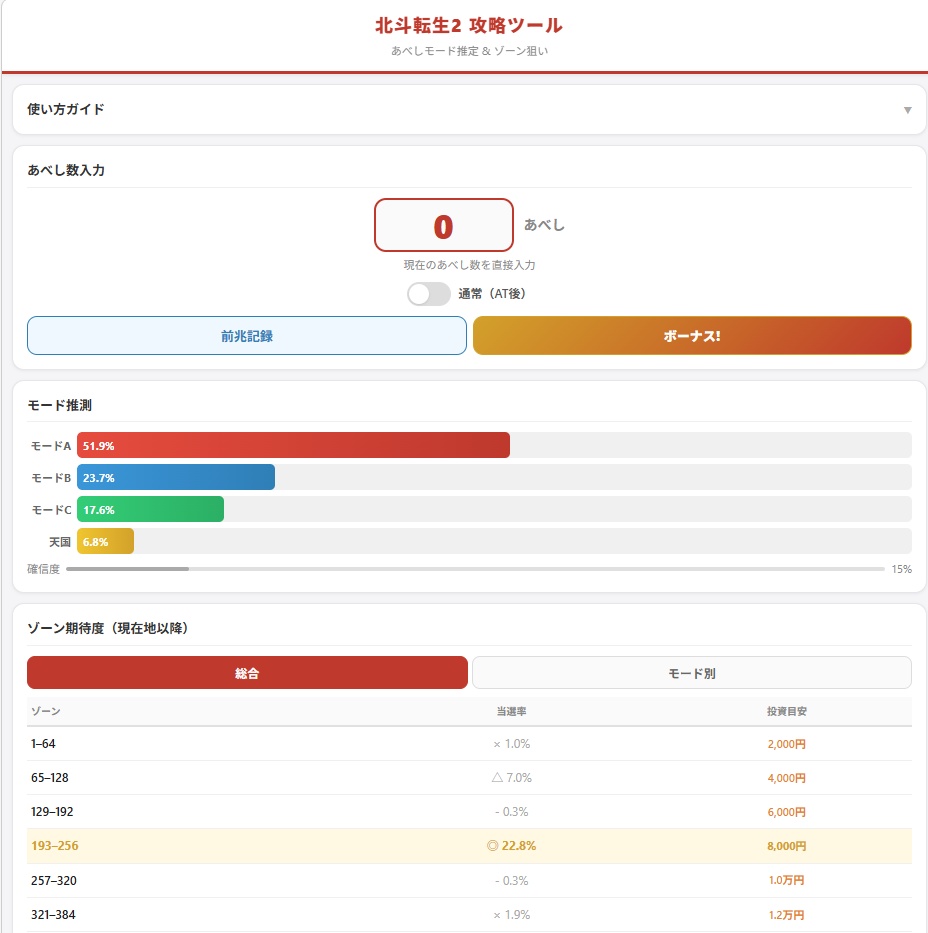Viewport: 928px width, 933px height.
Task: Click the あべし数入力 section heading
Action: coord(66,170)
